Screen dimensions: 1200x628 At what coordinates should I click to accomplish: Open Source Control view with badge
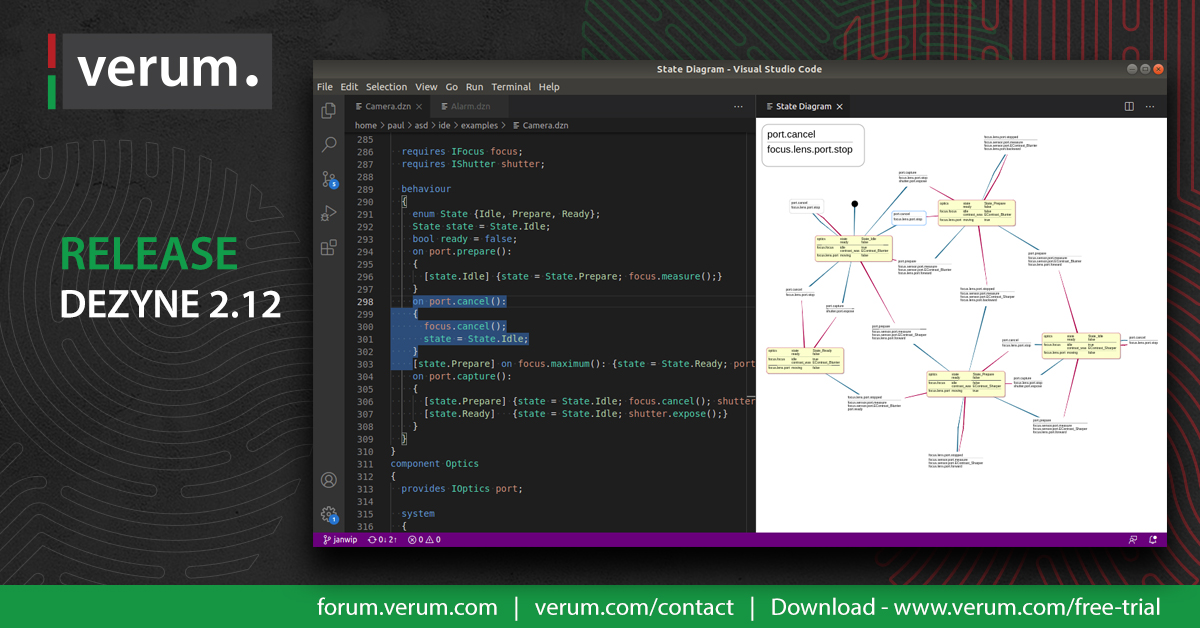click(x=328, y=179)
